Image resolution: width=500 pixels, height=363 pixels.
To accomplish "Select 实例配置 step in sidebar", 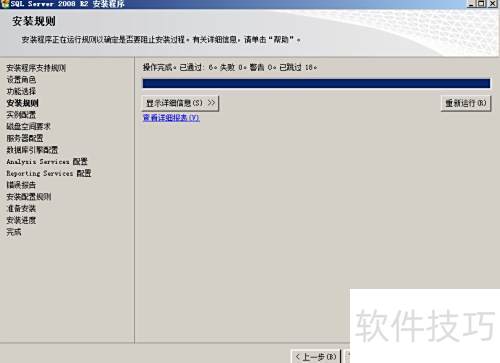I will (x=21, y=115).
